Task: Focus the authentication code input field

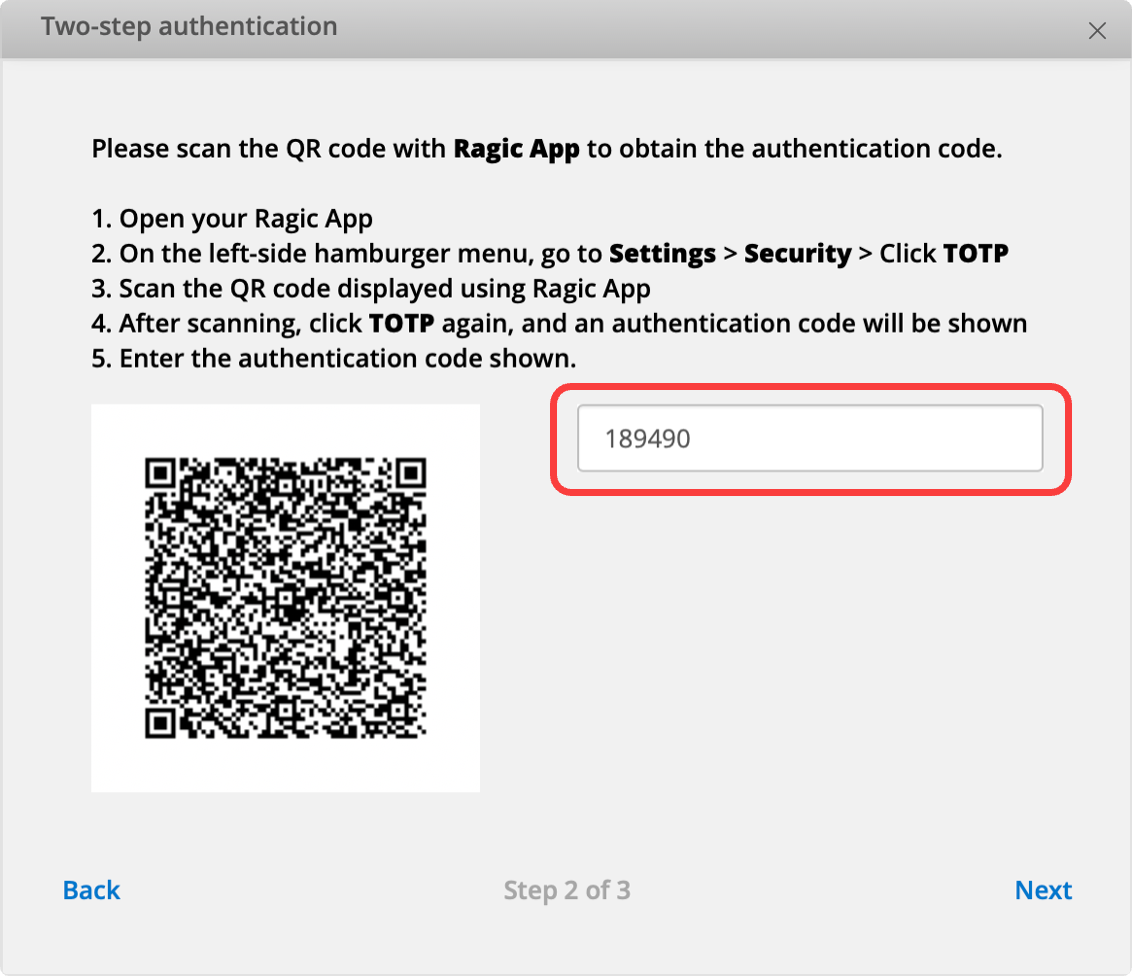Action: click(x=810, y=438)
